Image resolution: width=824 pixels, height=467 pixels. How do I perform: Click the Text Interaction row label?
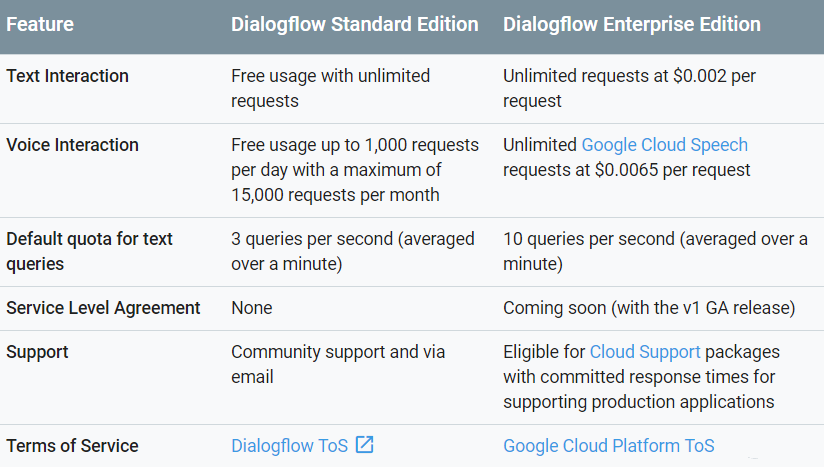pyautogui.click(x=67, y=76)
